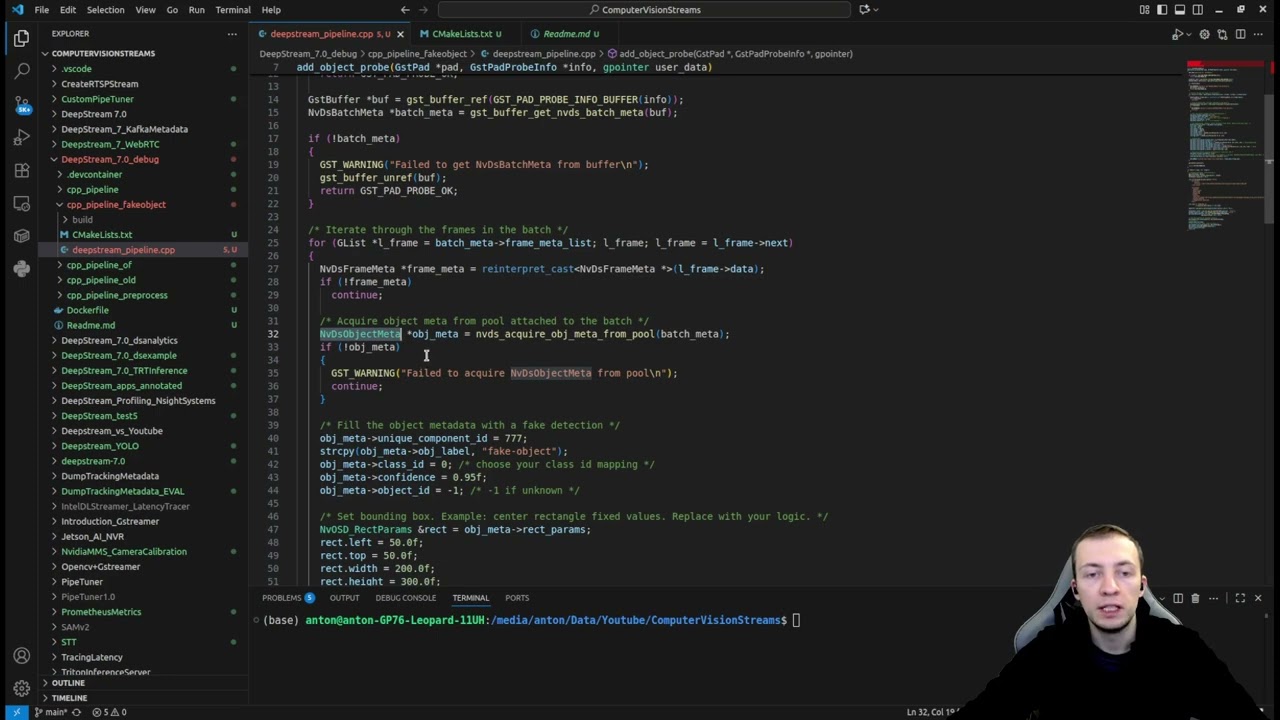The image size is (1280, 720).
Task: Open the run button dropdown arrow
Action: pyautogui.click(x=1189, y=34)
